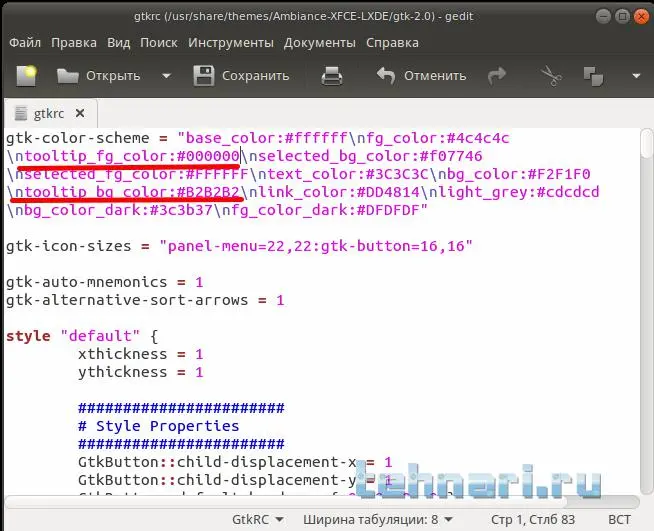Minimize the gedit window

[x=603, y=17]
